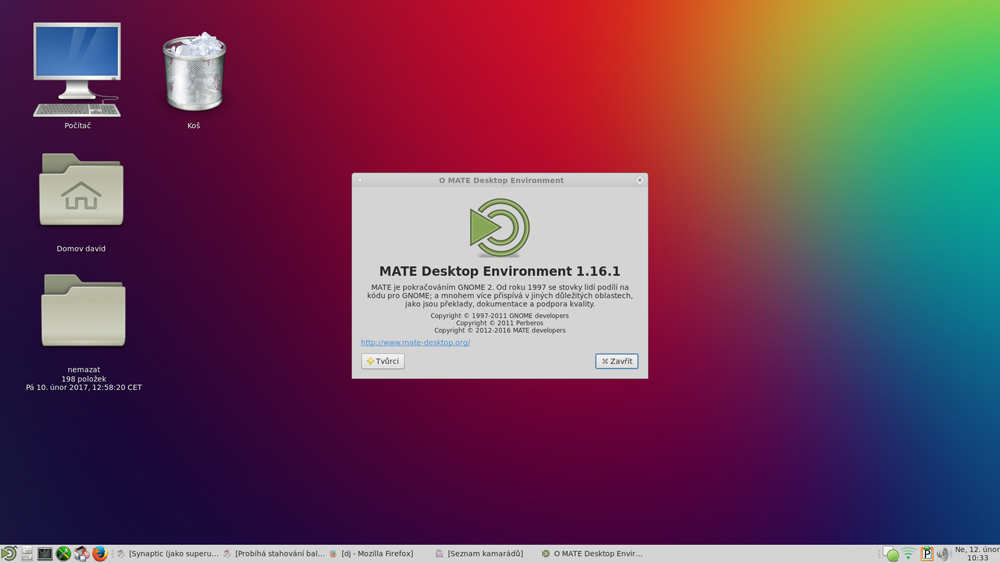Select the nemazat folder on desktop
This screenshot has height=563, width=1000.
(x=83, y=311)
